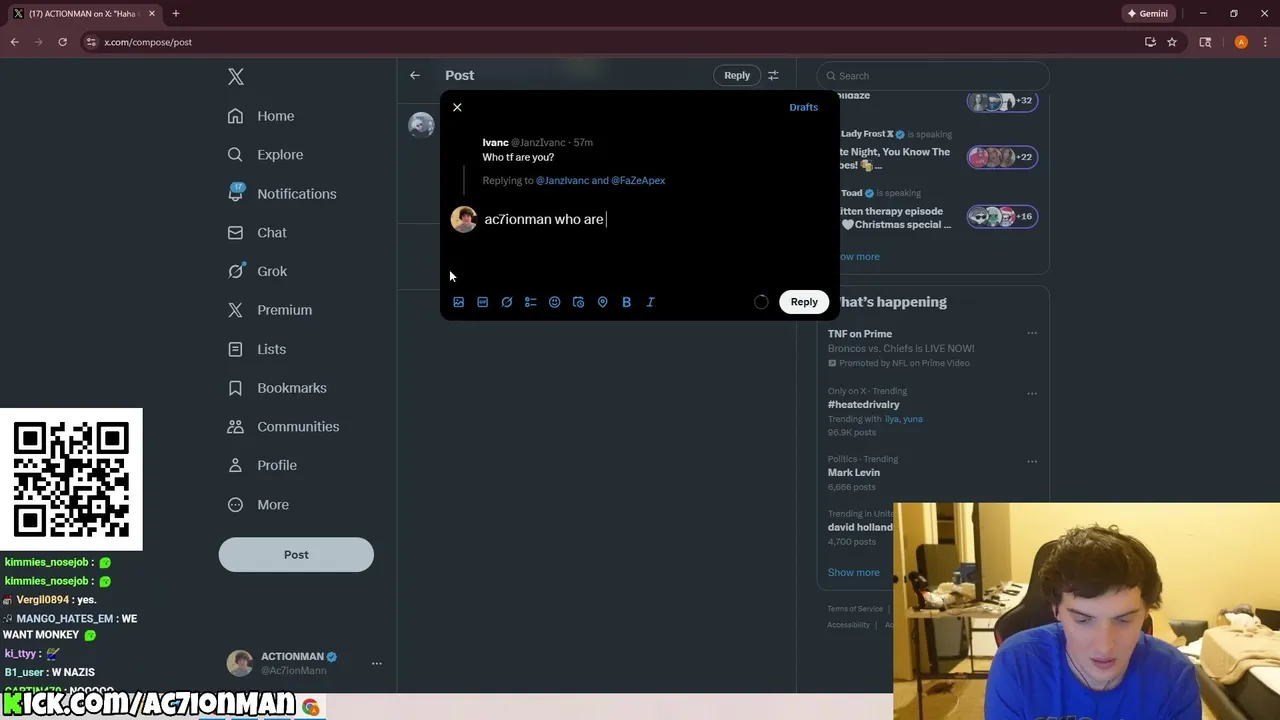Open TNF on Prime trend
The image size is (1280, 720).
pyautogui.click(x=860, y=334)
